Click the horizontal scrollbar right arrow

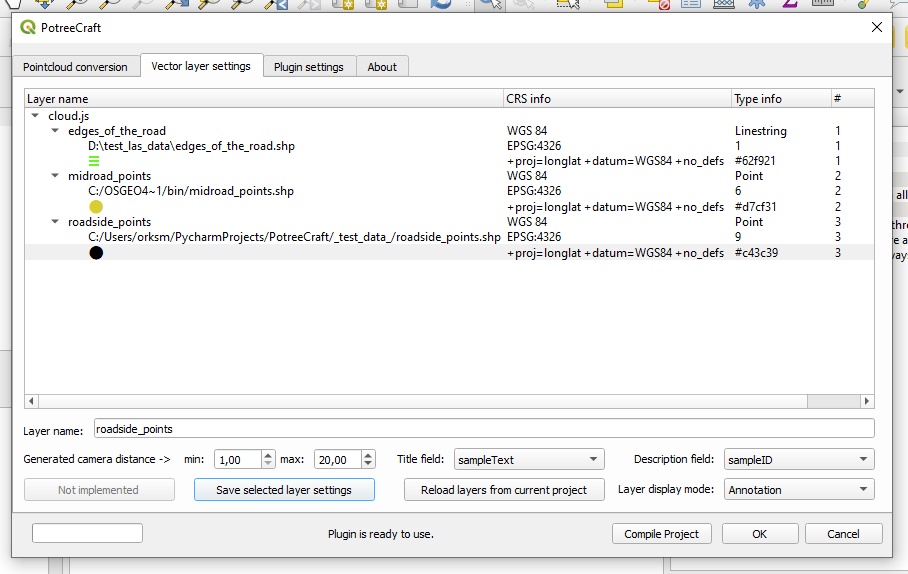(867, 401)
